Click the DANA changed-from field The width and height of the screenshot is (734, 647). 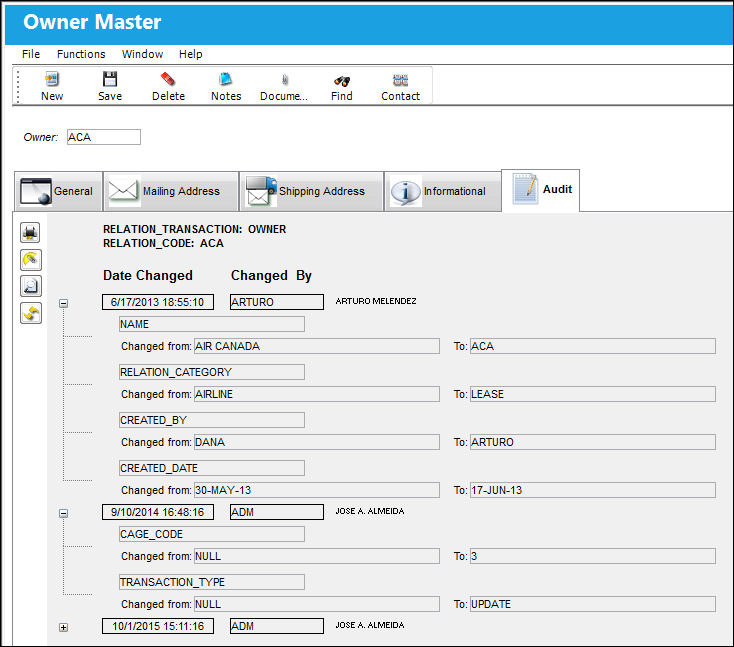point(316,442)
